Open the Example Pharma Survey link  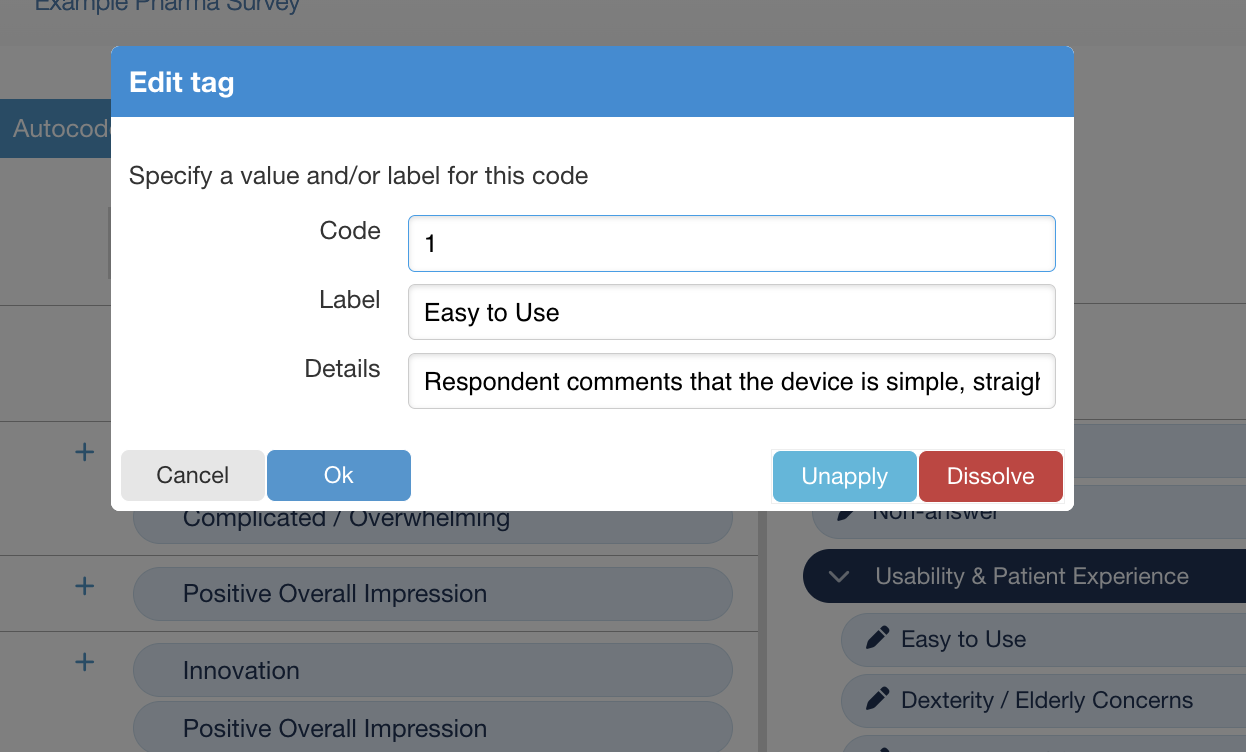coord(167,6)
